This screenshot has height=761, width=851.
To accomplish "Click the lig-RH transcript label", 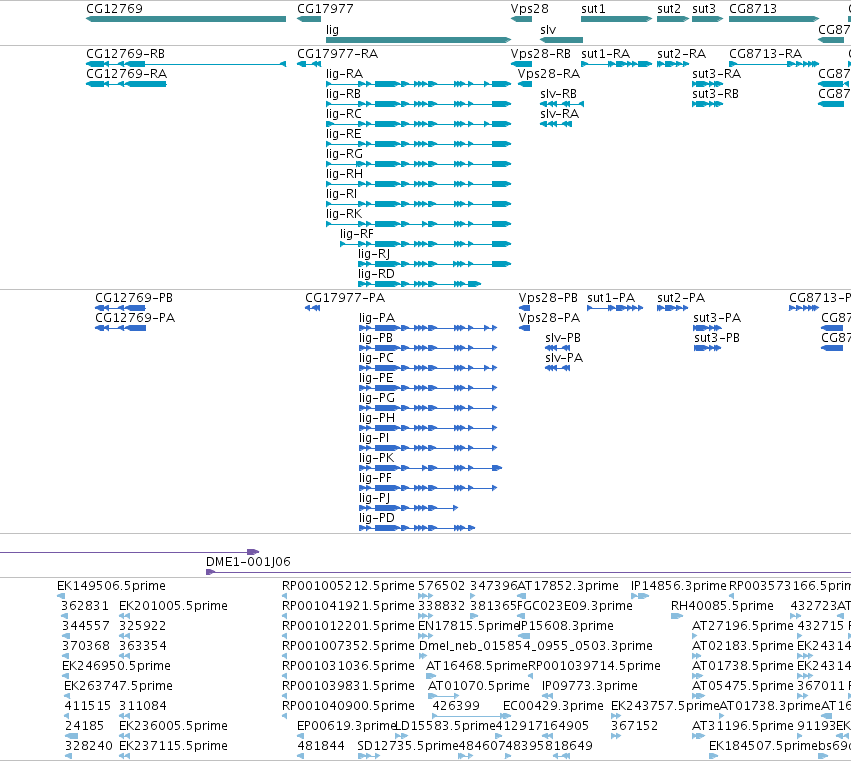I will tap(345, 174).
